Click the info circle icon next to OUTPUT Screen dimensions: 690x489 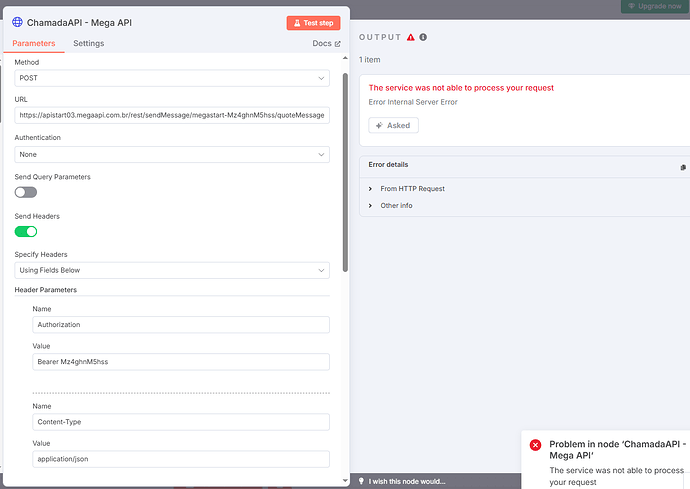[423, 37]
